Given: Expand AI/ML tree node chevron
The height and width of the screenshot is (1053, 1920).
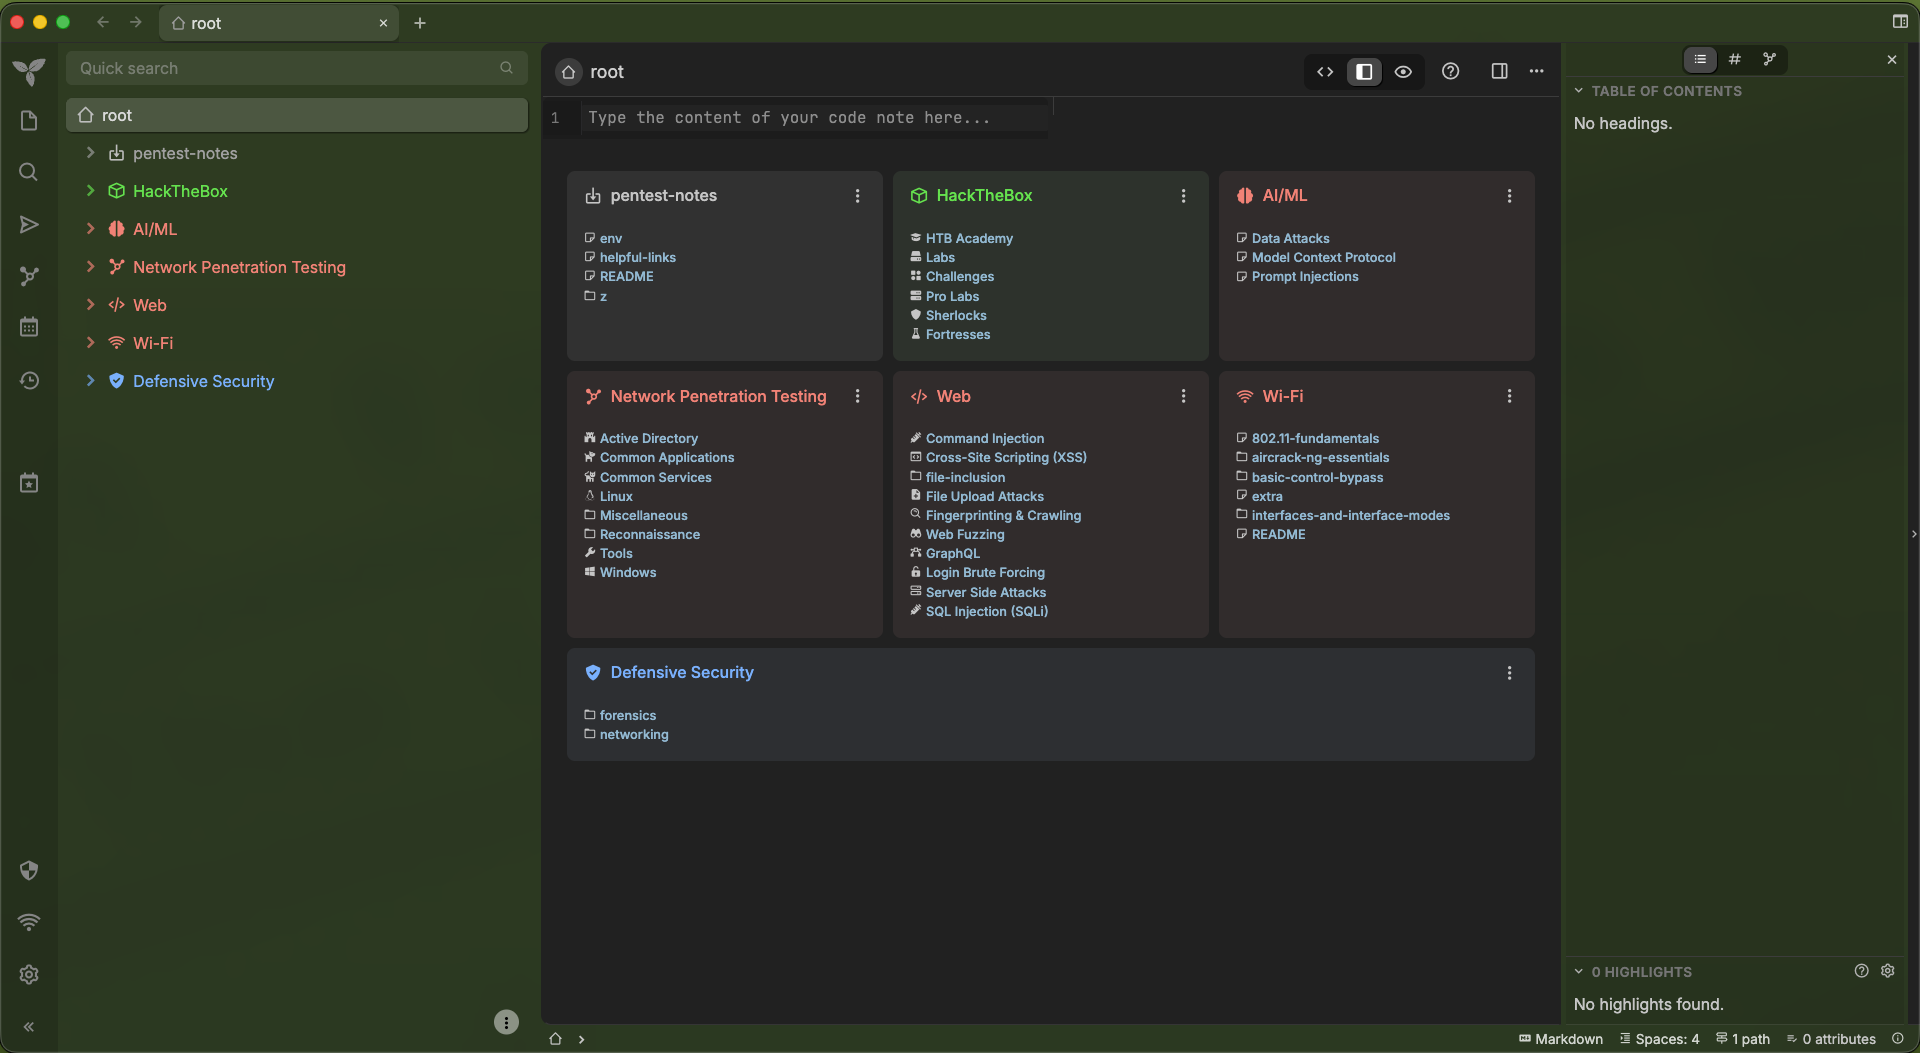Looking at the screenshot, I should point(90,228).
